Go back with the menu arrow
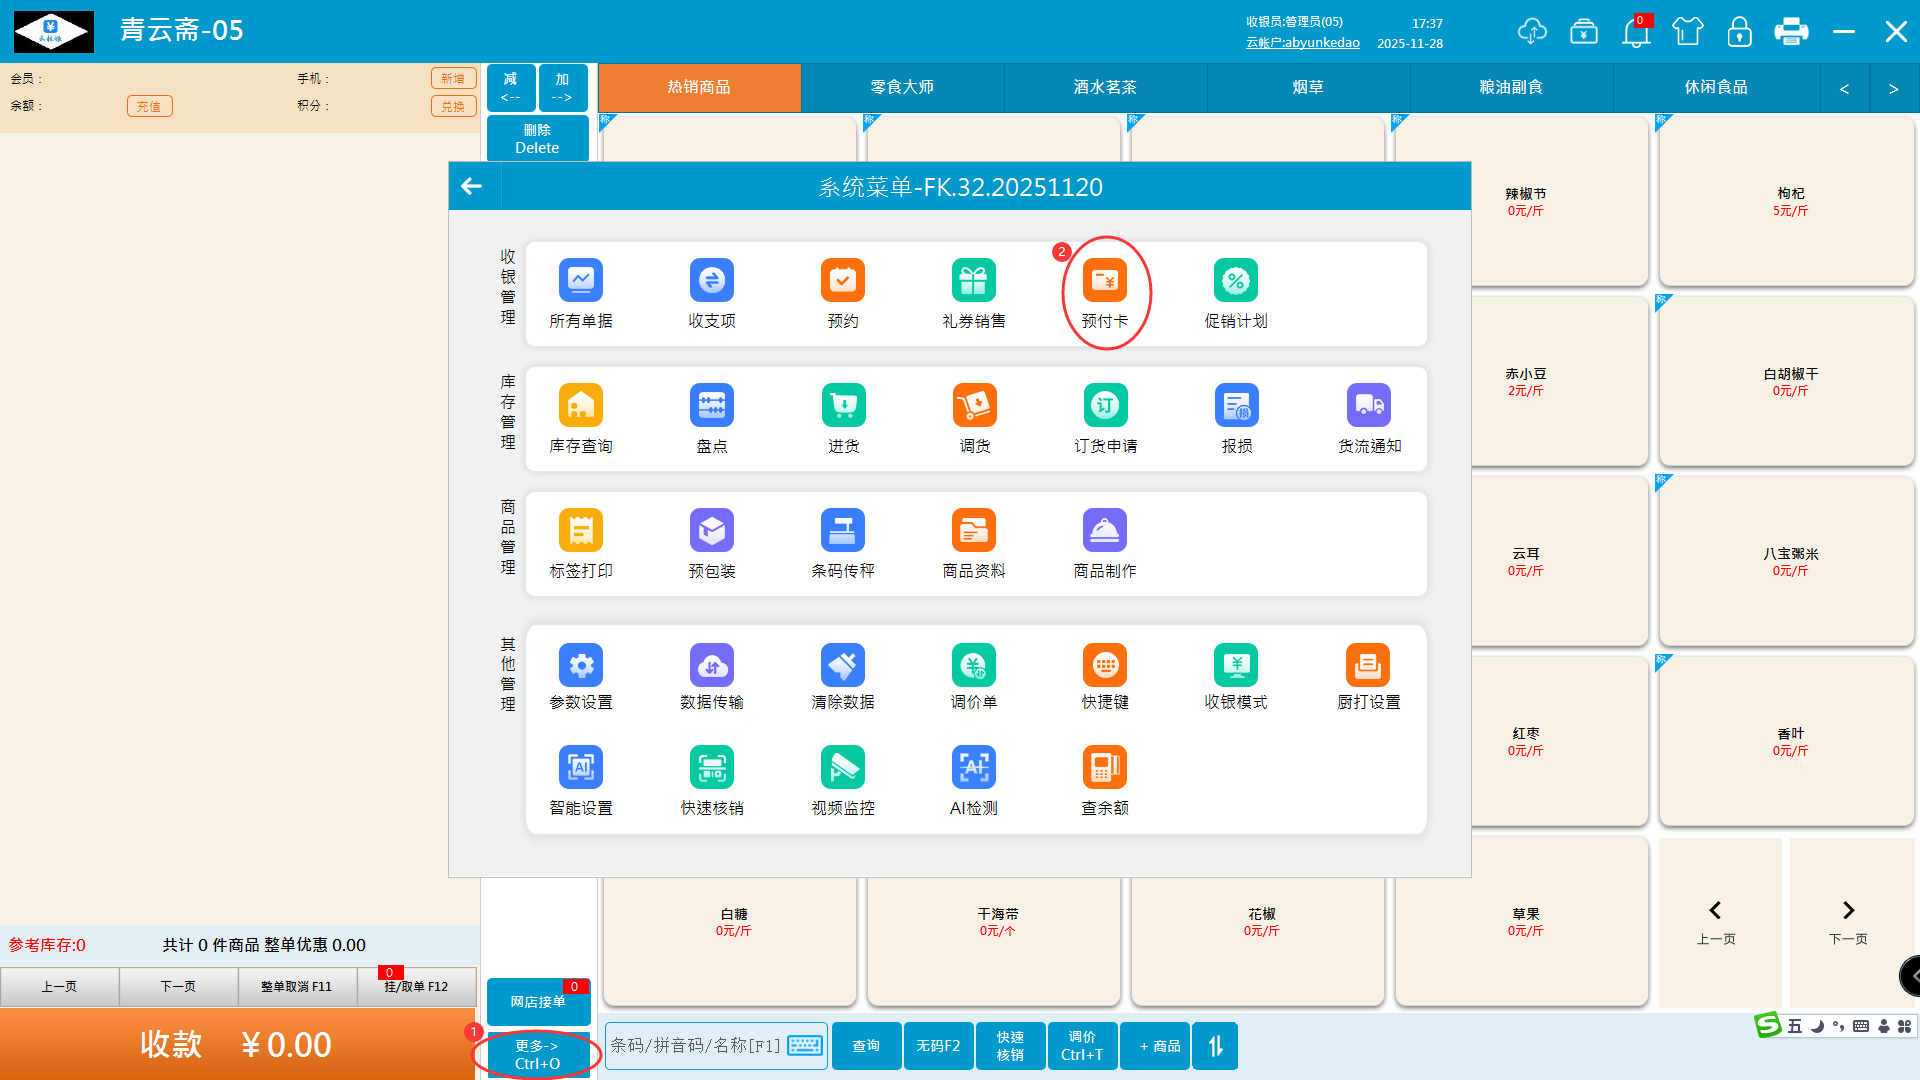Screen dimensions: 1920x1080 pos(472,186)
